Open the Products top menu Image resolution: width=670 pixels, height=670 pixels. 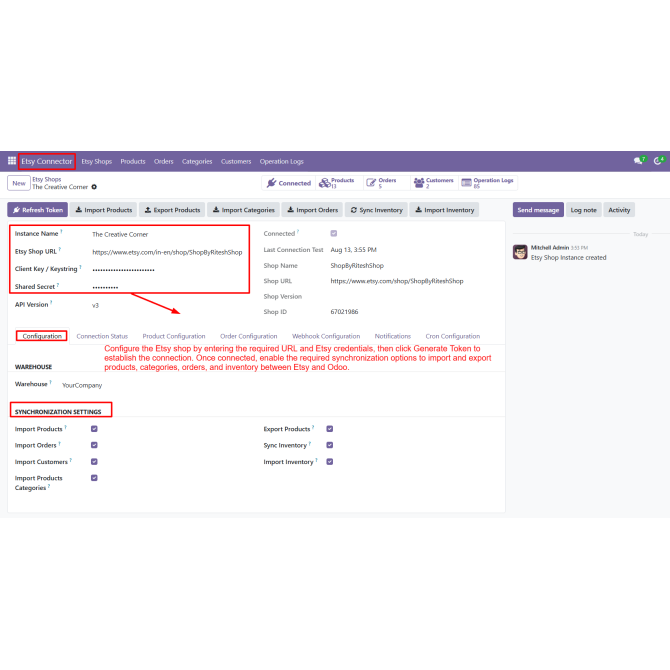click(133, 161)
